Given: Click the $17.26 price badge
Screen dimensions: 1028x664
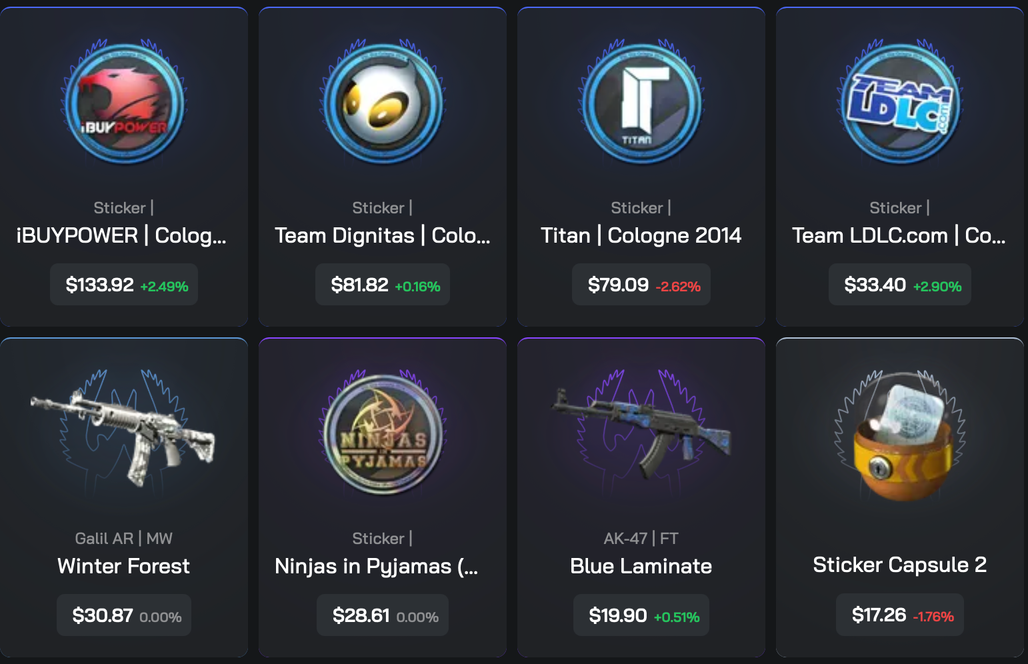Looking at the screenshot, I should (900, 614).
